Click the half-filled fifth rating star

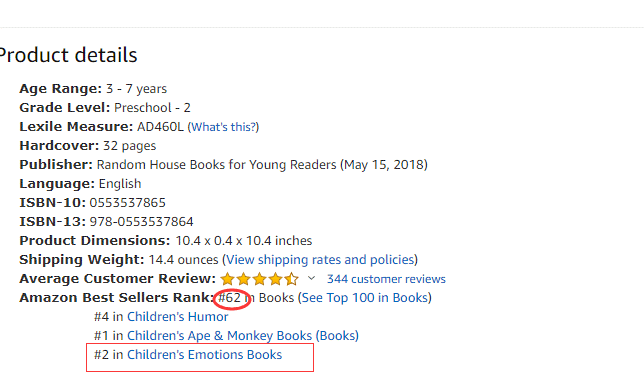tap(292, 279)
